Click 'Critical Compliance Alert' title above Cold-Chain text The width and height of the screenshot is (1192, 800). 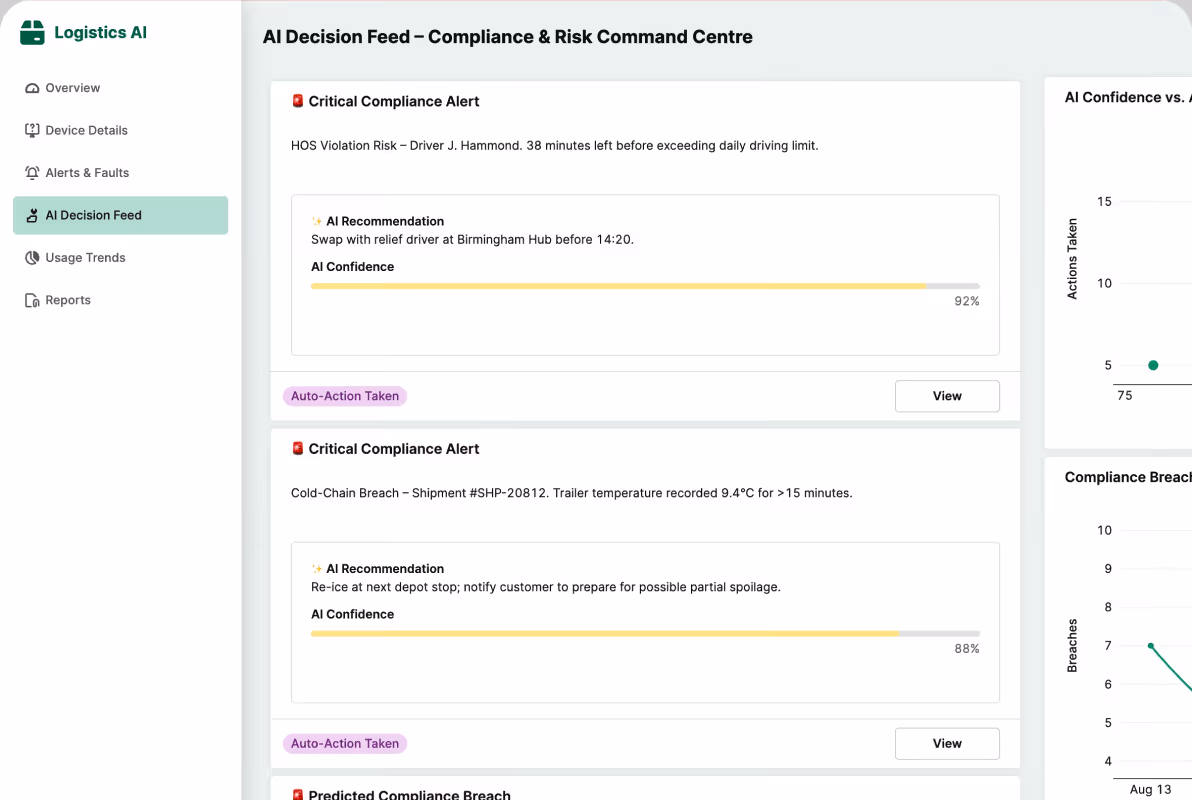point(394,449)
